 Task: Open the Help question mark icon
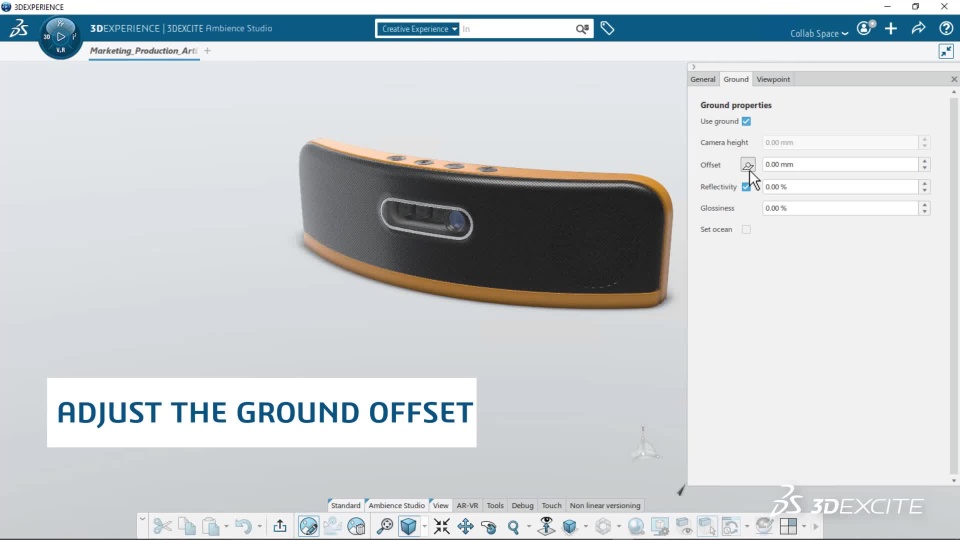tap(946, 28)
